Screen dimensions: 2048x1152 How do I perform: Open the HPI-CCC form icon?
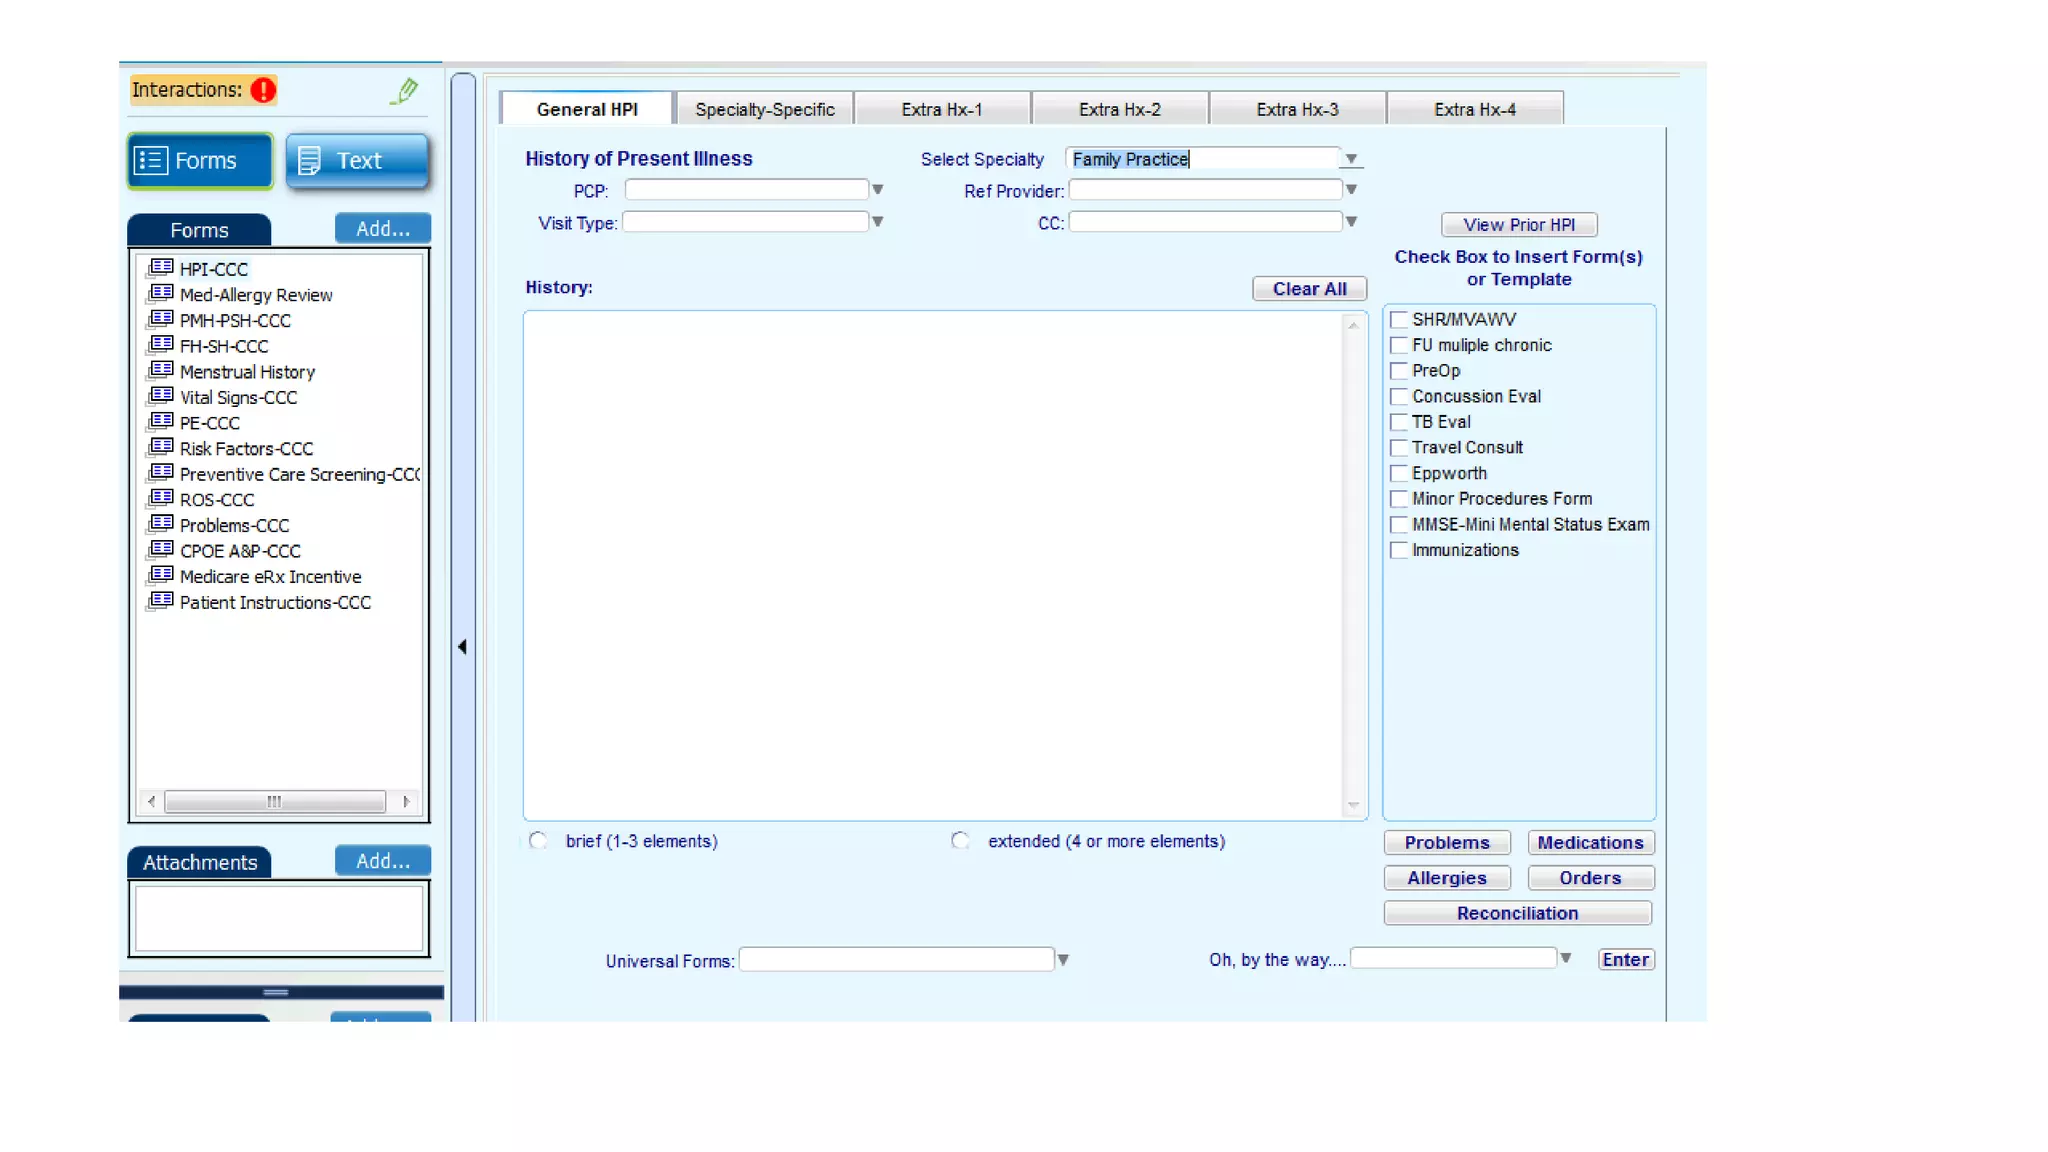pos(160,268)
